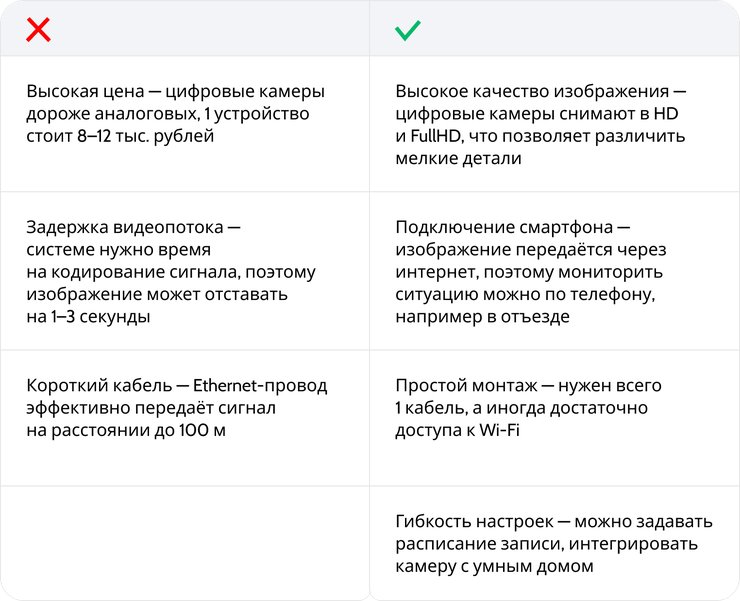
Task: Click the words 'например в отъезде'
Action: click(483, 317)
